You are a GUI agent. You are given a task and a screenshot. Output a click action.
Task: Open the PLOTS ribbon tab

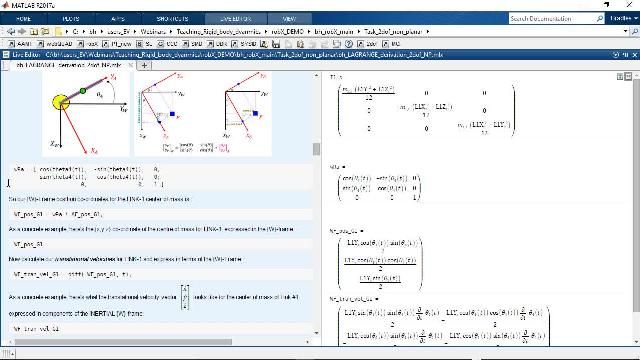point(71,18)
